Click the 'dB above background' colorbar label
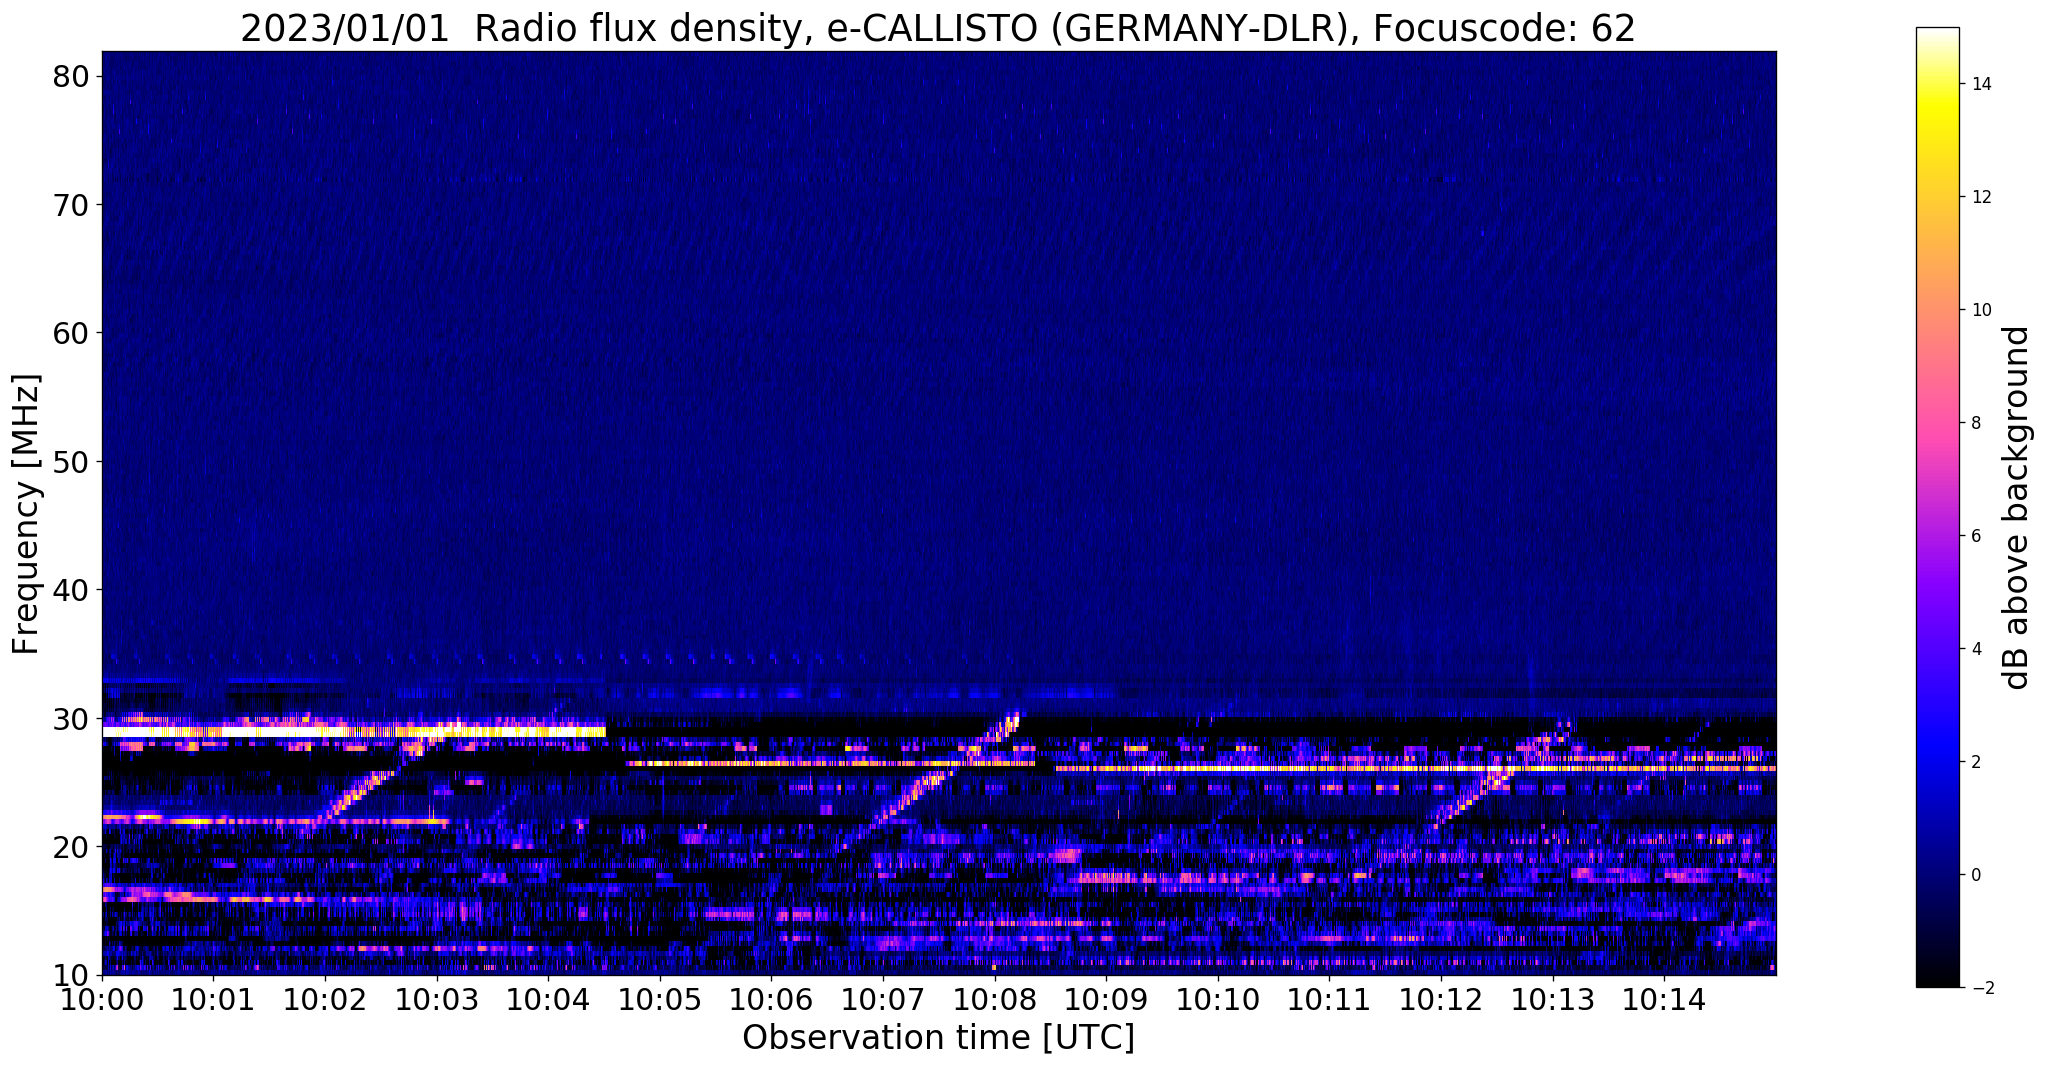The image size is (2047, 1067). [2017, 508]
